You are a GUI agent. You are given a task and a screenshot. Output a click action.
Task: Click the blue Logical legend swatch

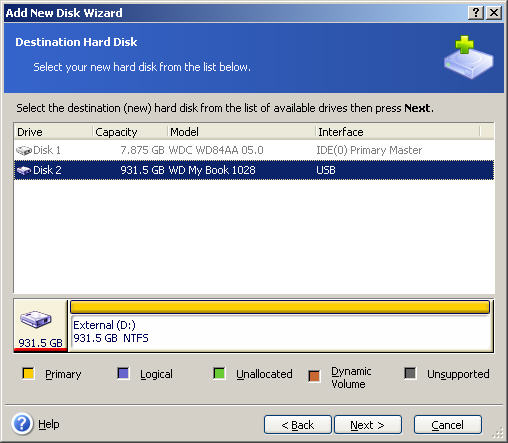pos(123,373)
